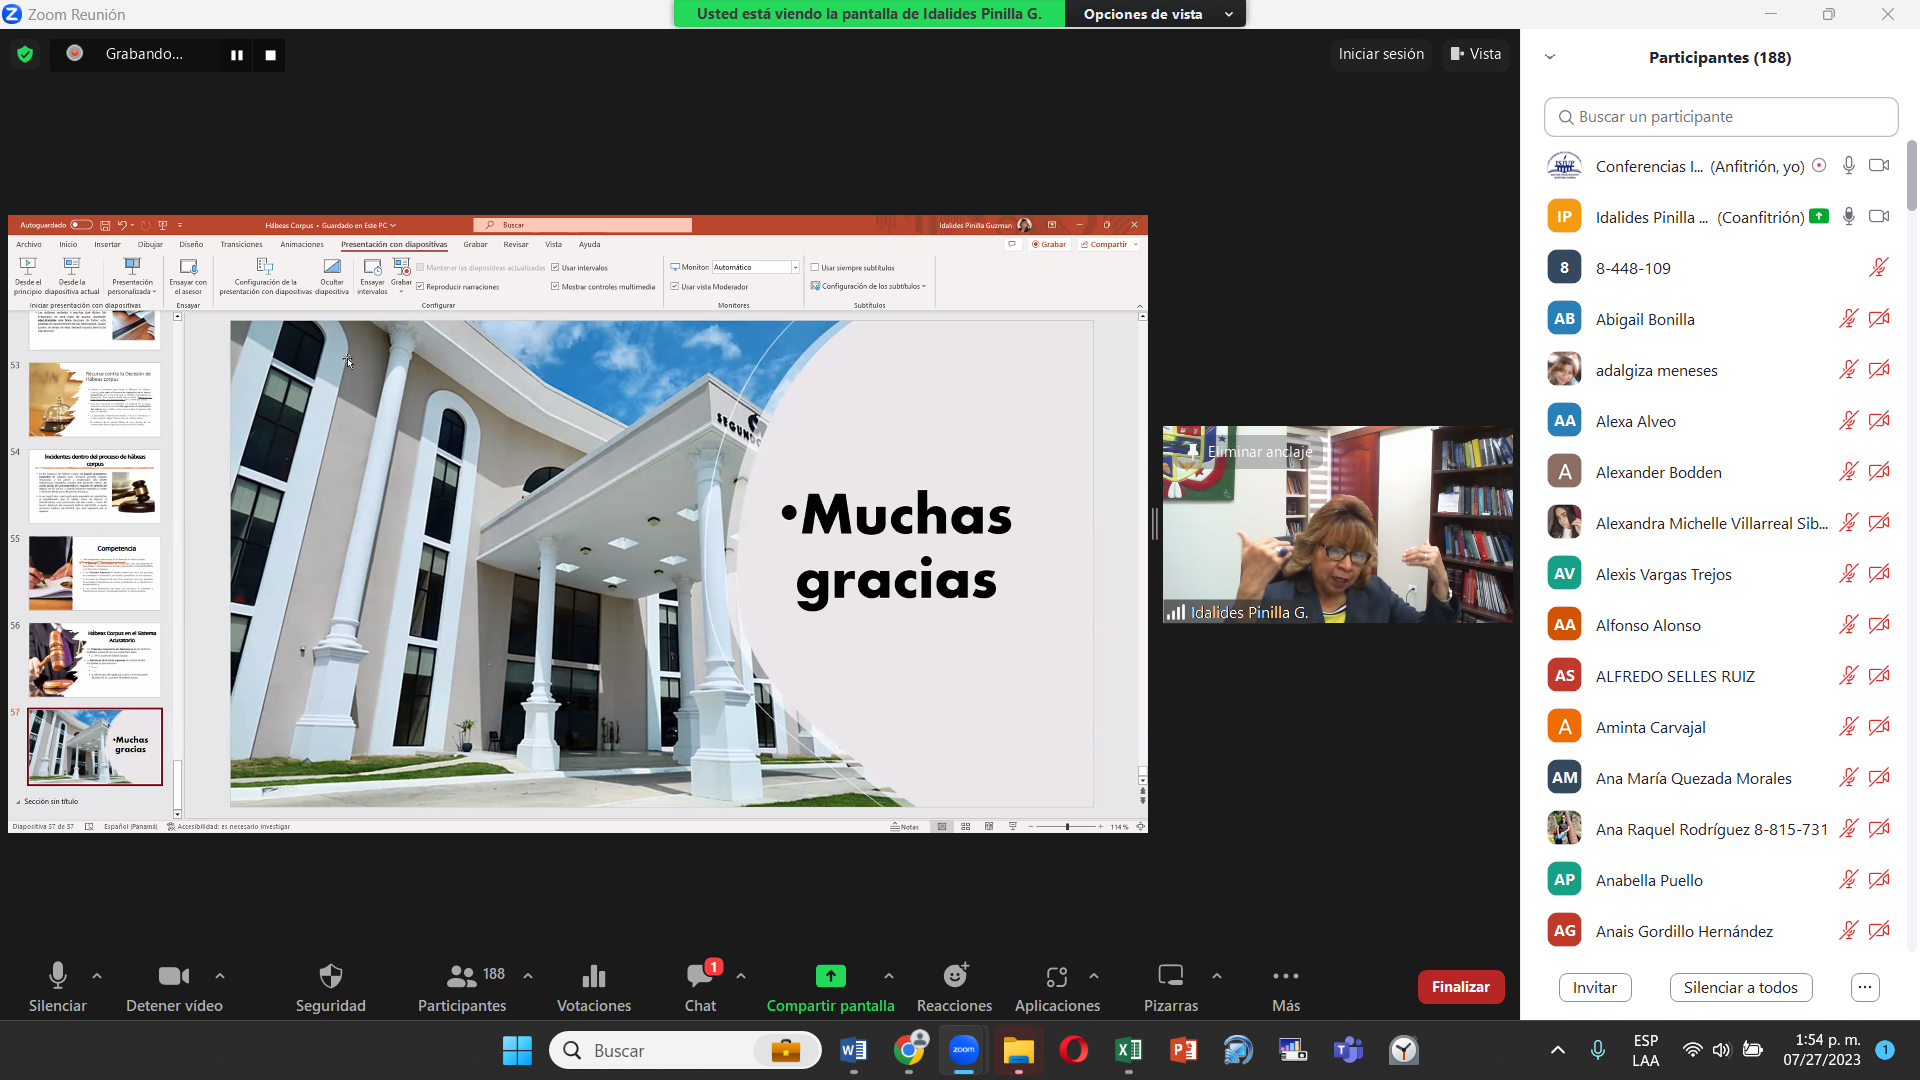Open Seguridad shield icon
The image size is (1920, 1080).
[x=331, y=976]
